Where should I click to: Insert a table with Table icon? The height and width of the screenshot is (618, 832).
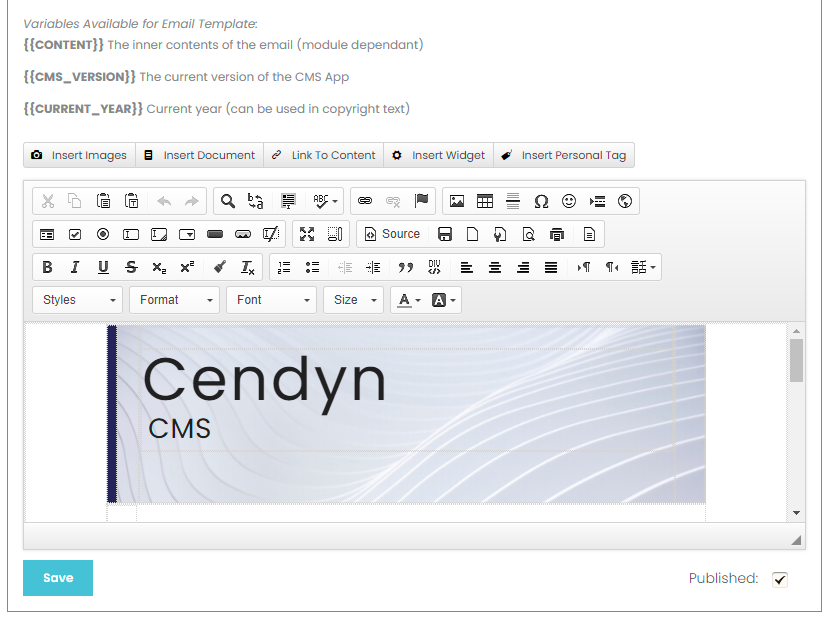click(485, 201)
